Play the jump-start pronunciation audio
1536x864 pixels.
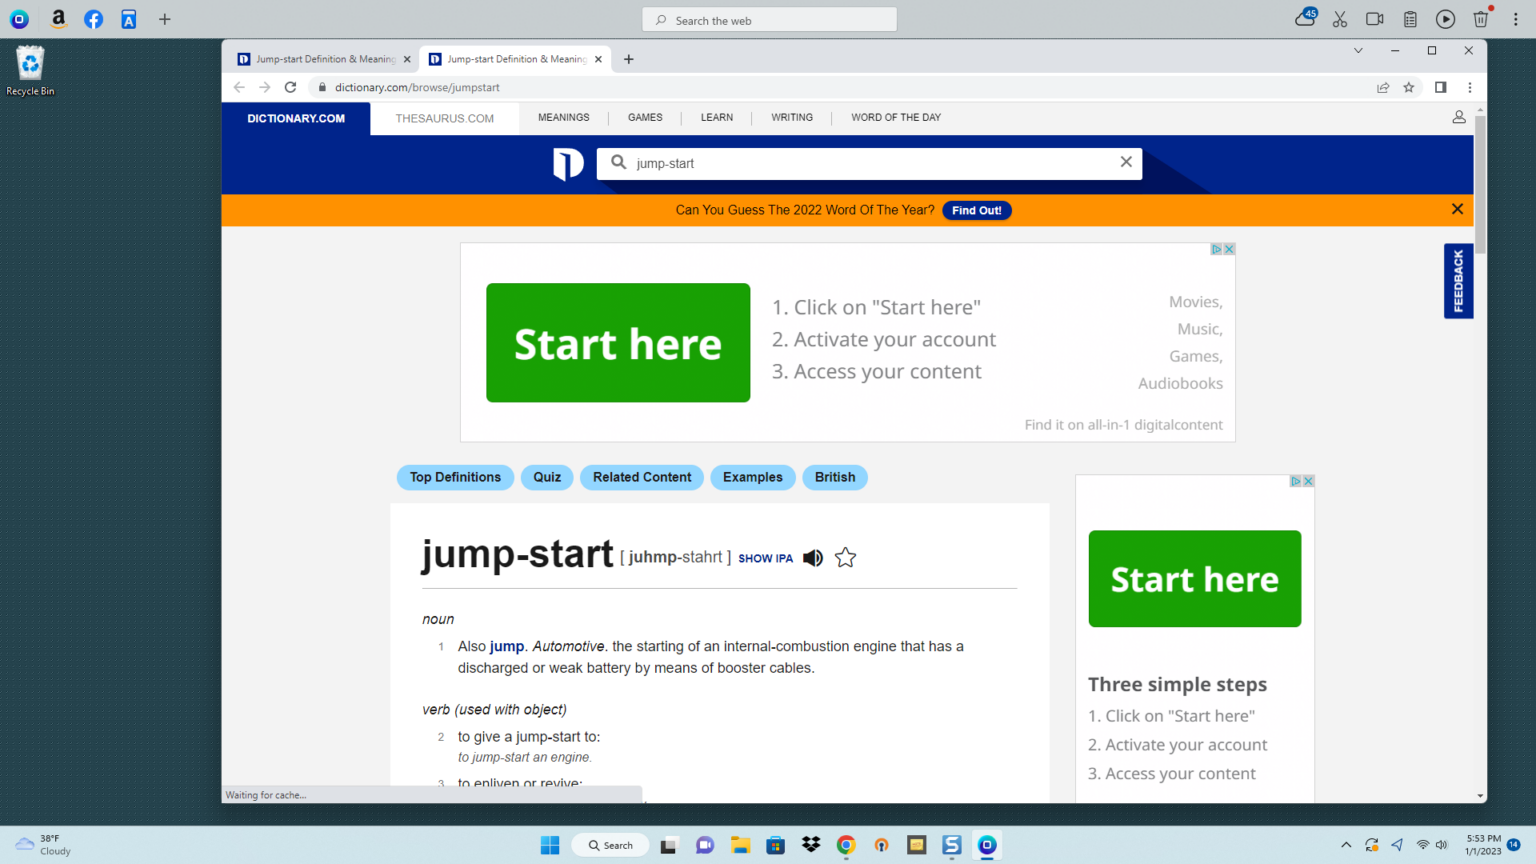tap(812, 557)
